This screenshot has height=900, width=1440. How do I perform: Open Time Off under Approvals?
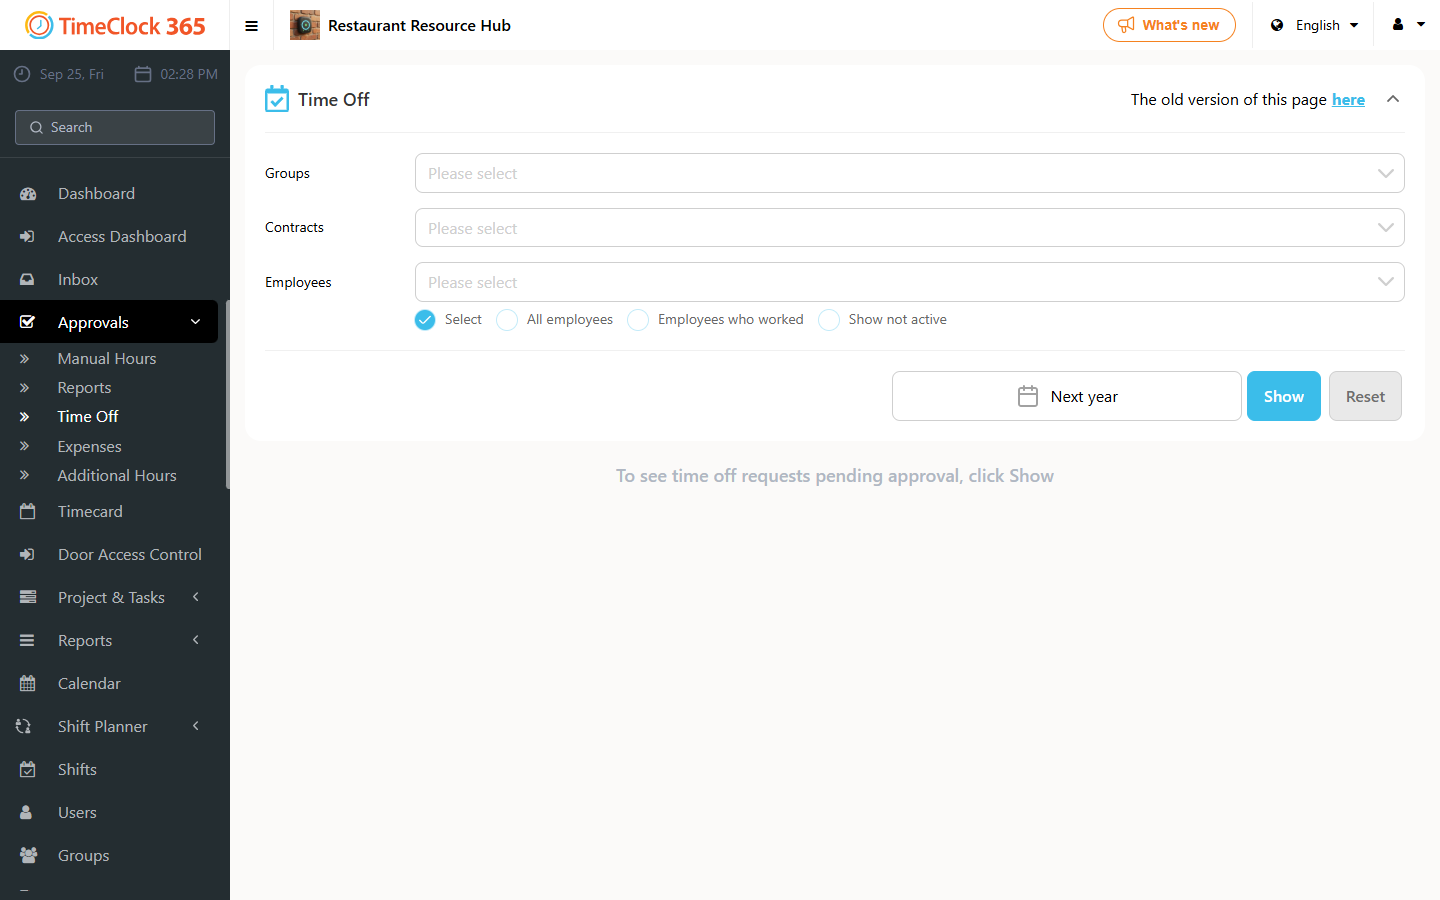click(88, 417)
